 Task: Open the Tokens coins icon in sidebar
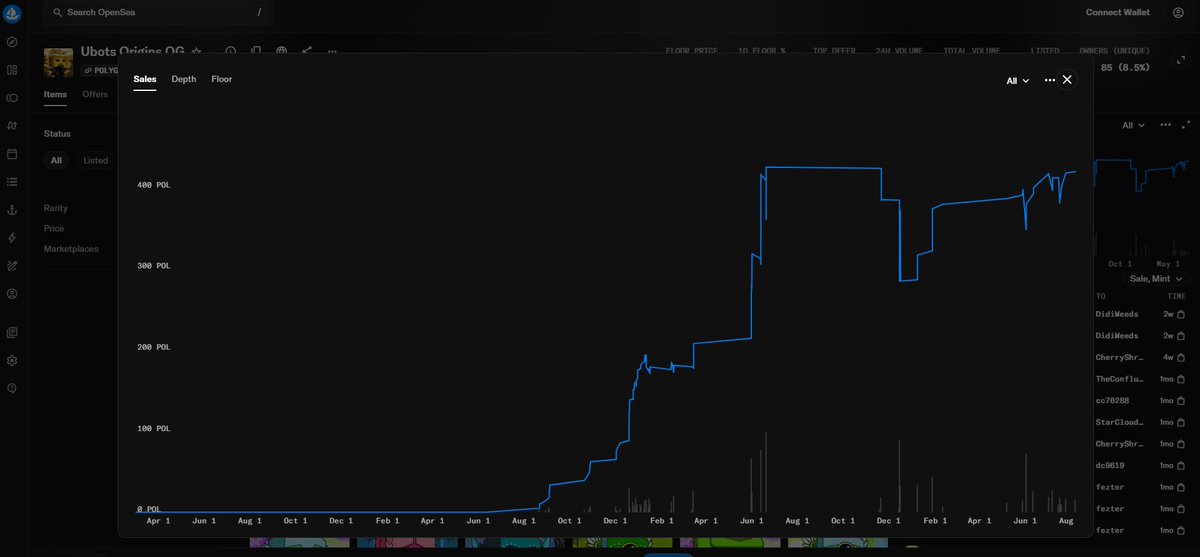[x=12, y=98]
